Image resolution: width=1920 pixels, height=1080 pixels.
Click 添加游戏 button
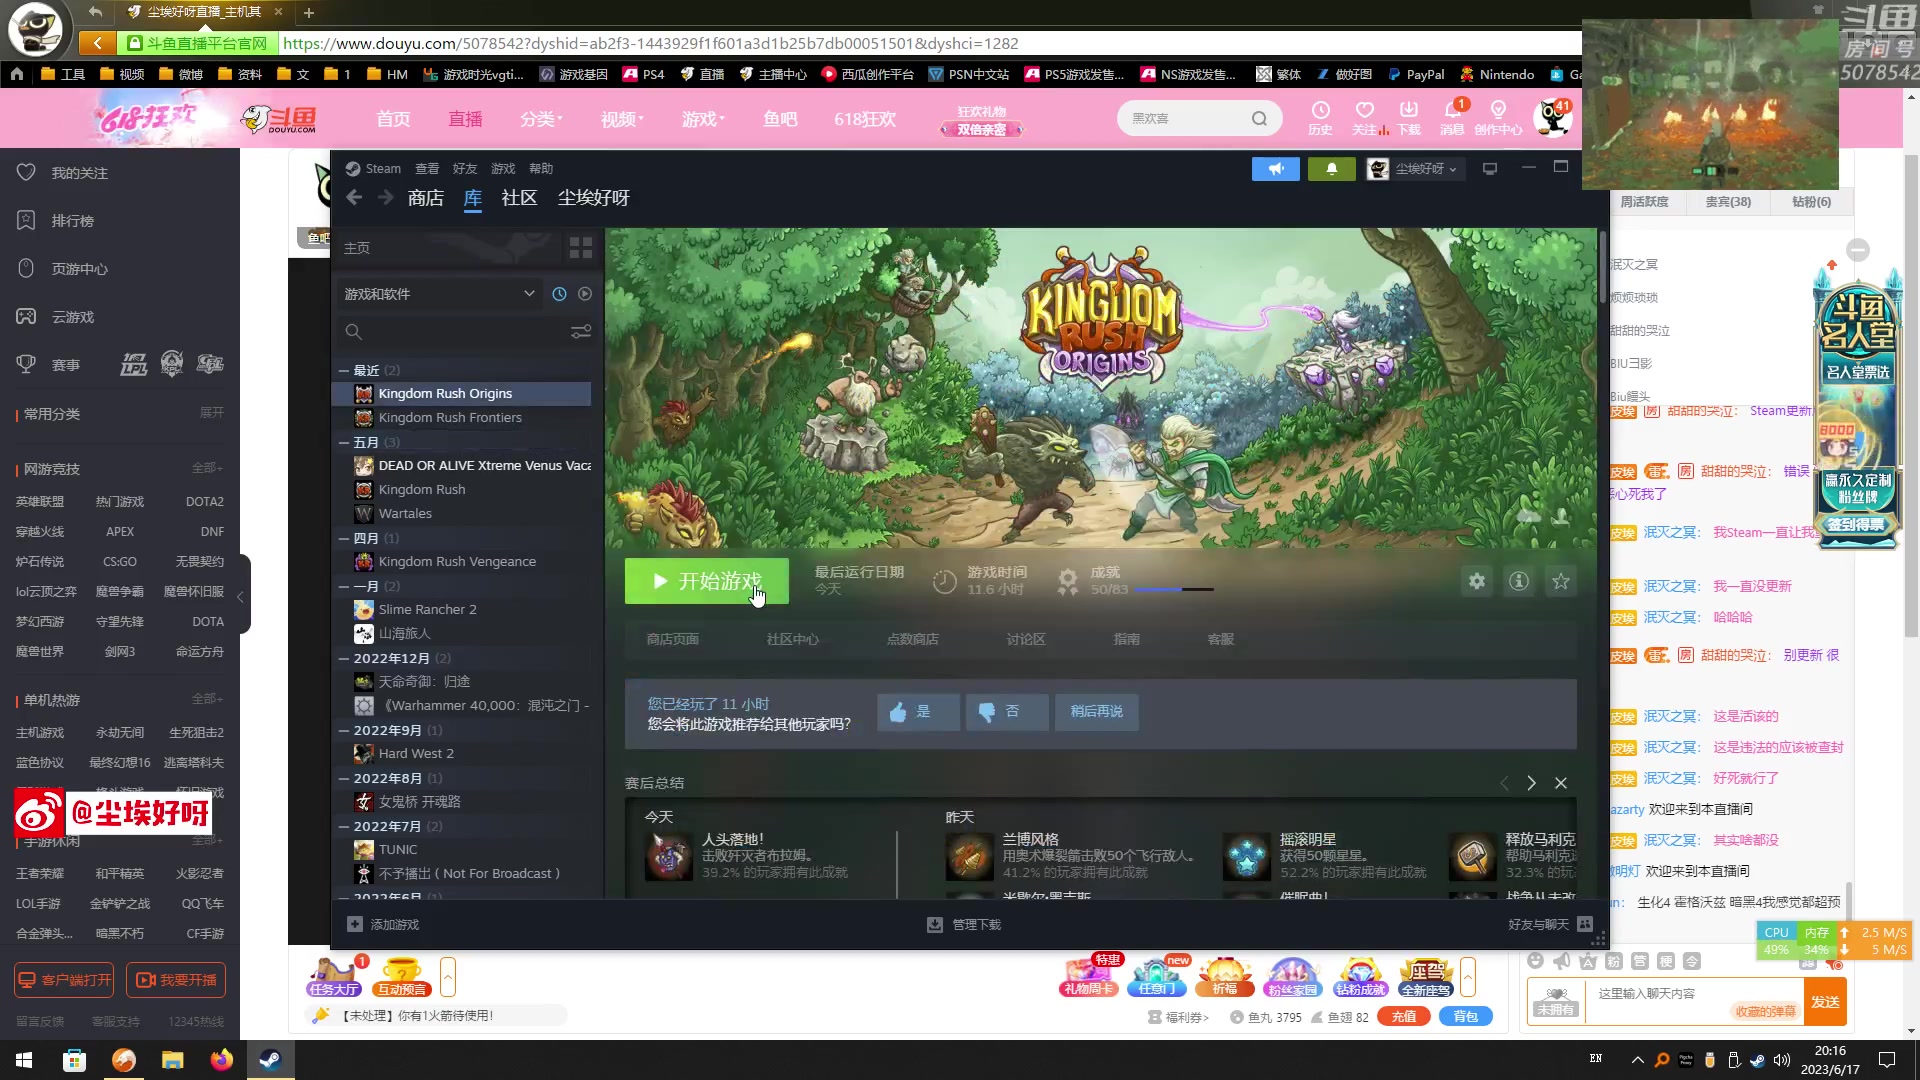click(383, 925)
